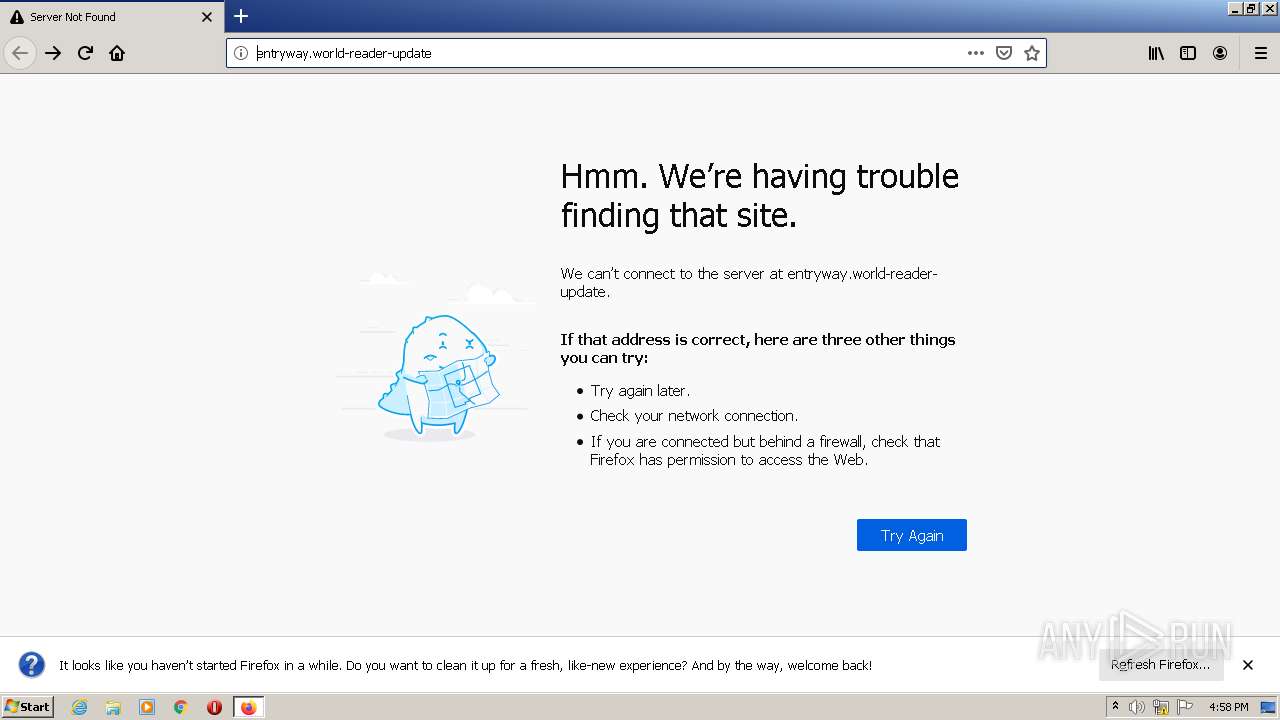Open File Explorer from taskbar
This screenshot has width=1280, height=720.
tap(113, 707)
